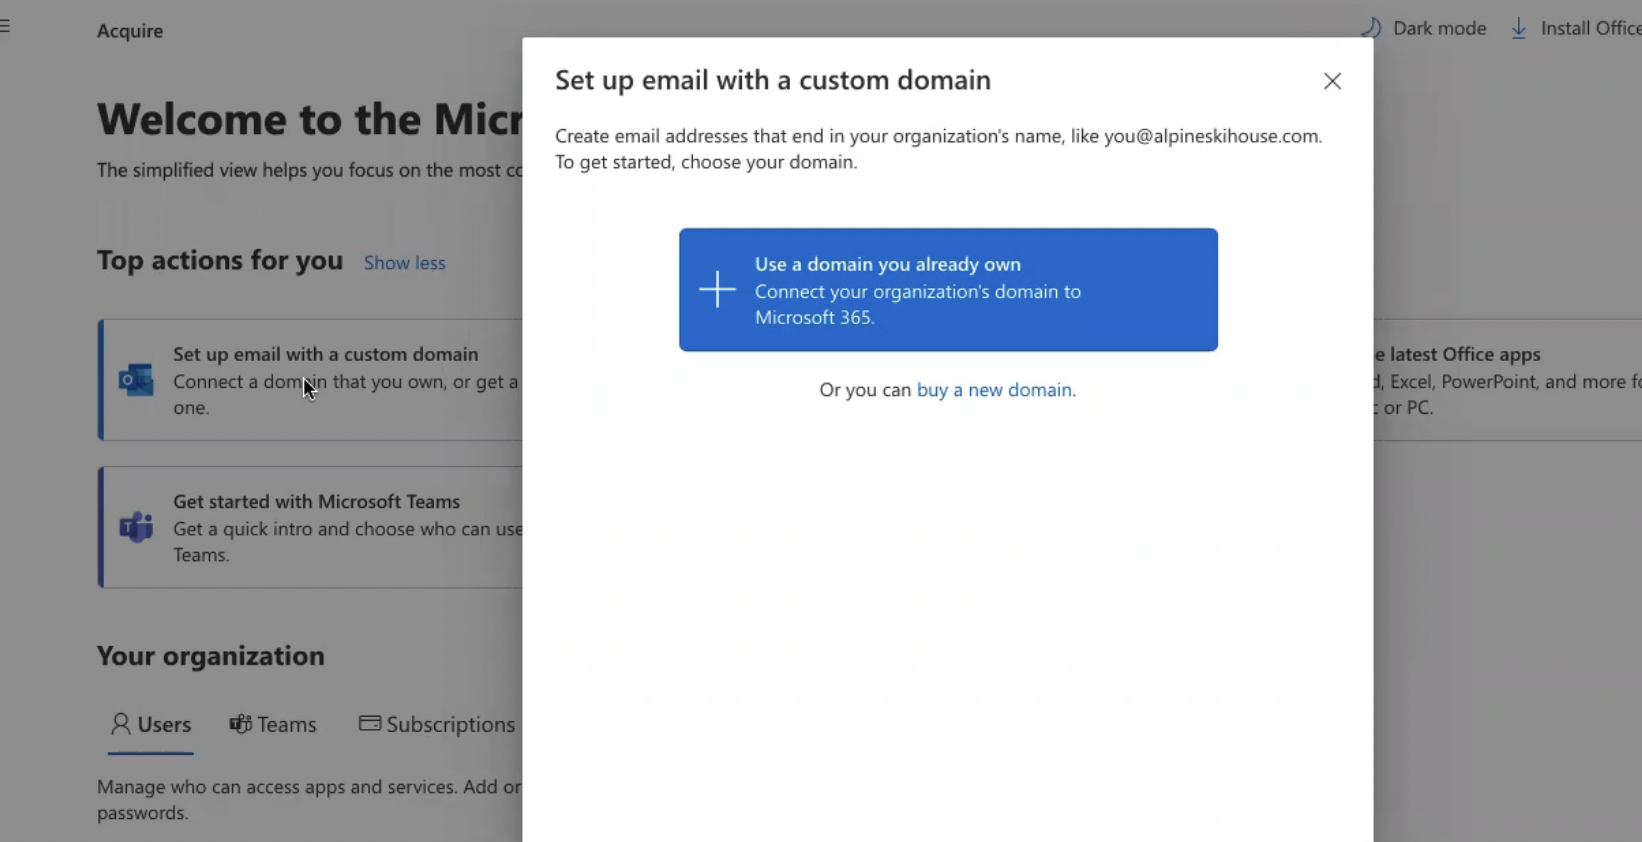Click the Dark mode moon icon
Image resolution: width=1642 pixels, height=842 pixels.
click(x=1371, y=28)
